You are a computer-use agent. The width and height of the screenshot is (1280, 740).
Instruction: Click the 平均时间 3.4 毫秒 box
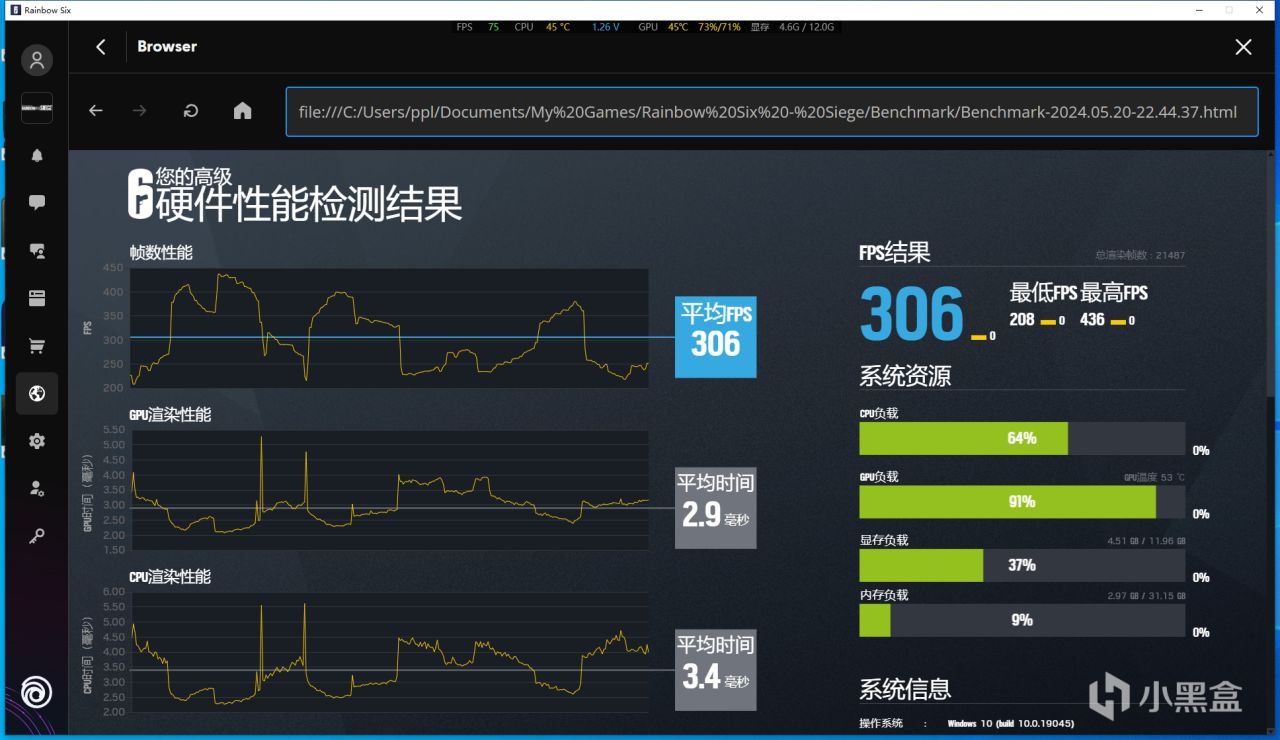coord(716,669)
